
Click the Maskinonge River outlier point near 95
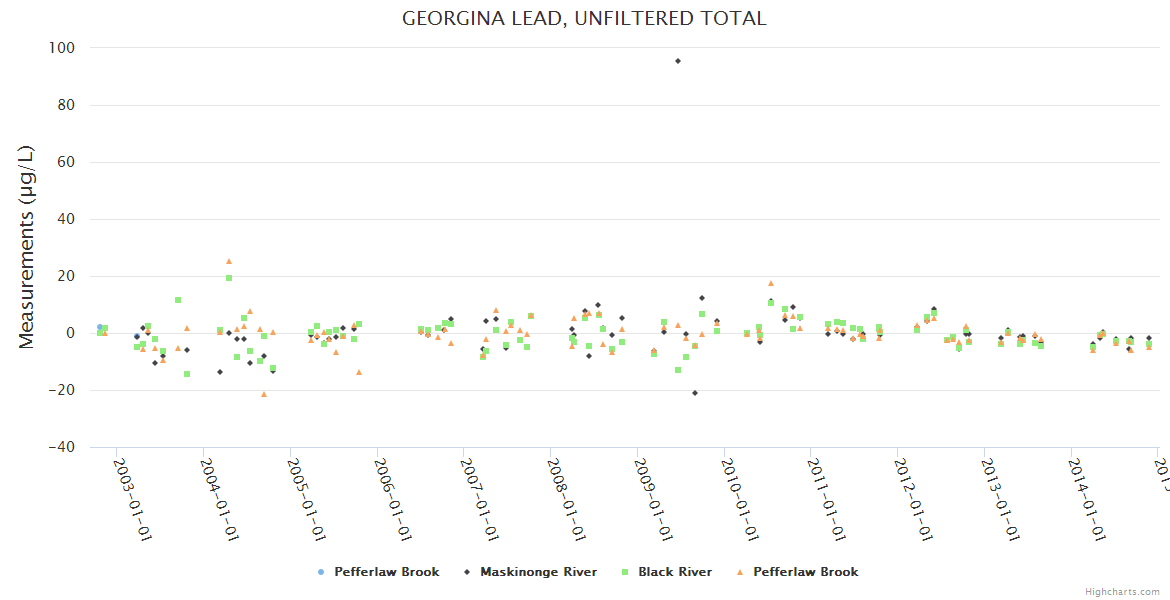678,61
